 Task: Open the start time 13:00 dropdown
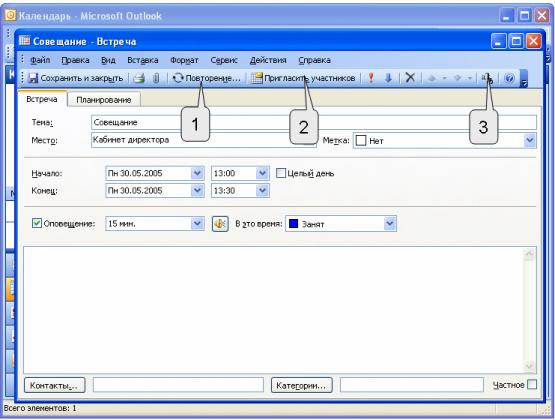pos(262,173)
